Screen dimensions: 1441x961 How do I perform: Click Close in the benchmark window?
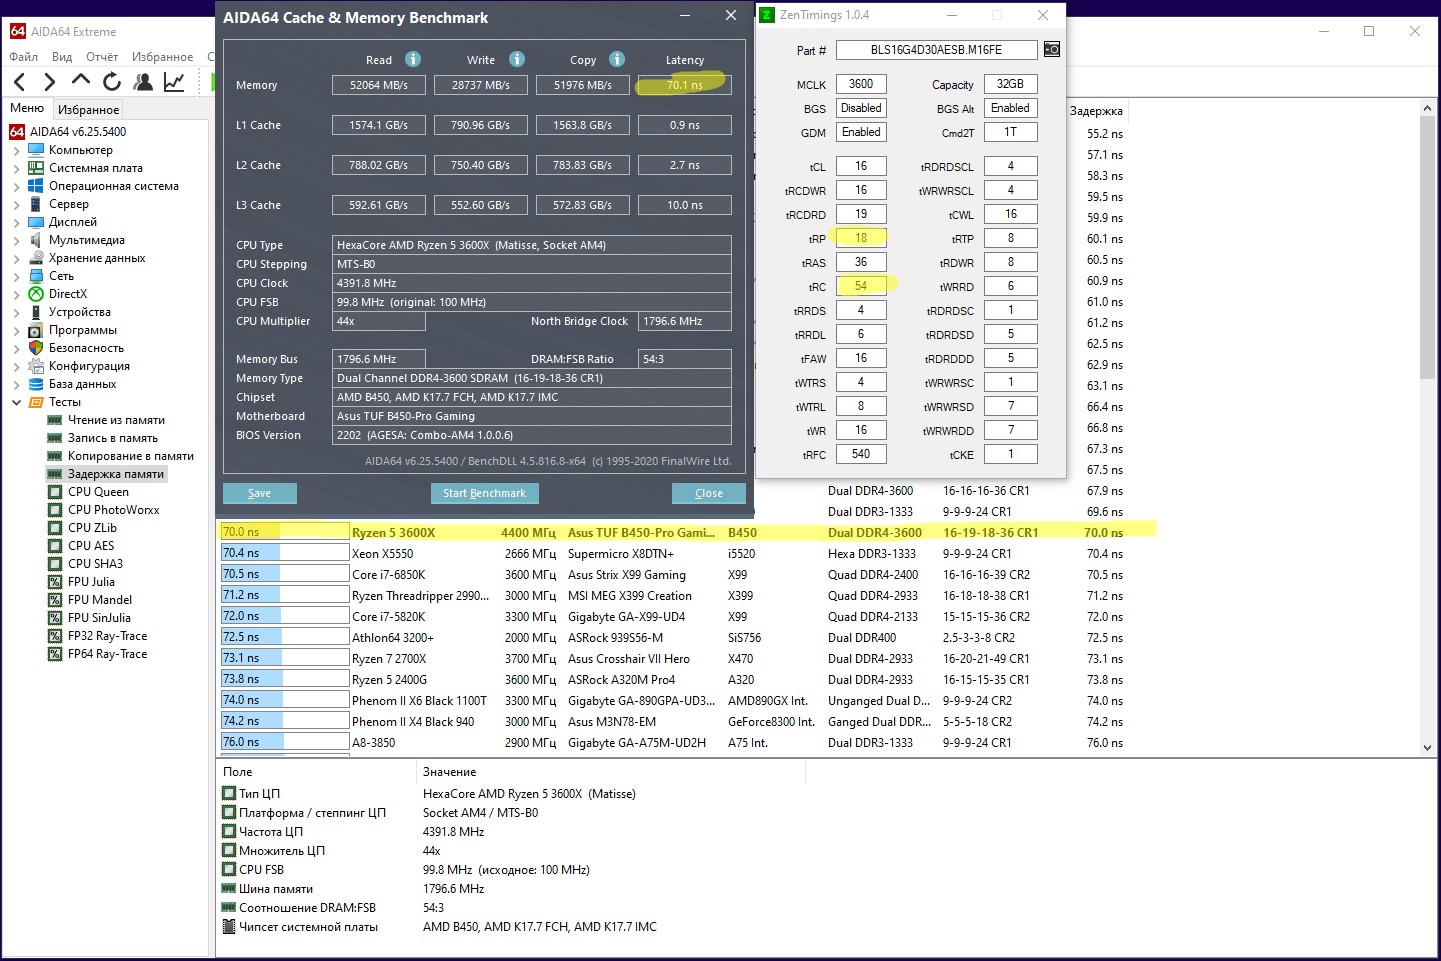709,493
